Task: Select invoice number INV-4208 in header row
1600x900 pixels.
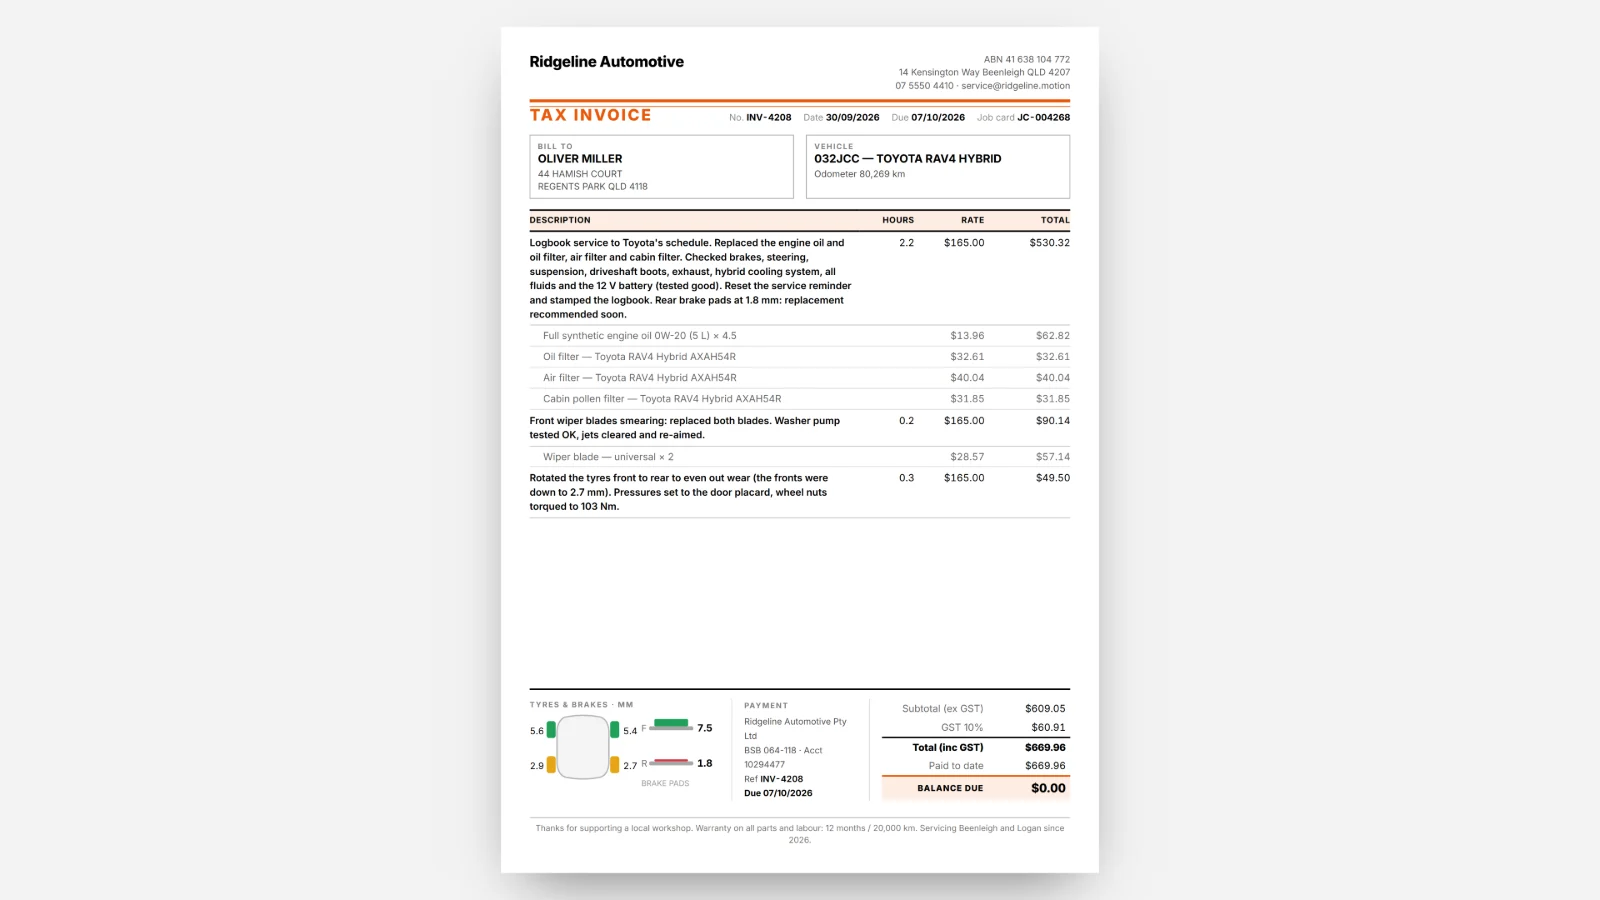Action: [768, 118]
